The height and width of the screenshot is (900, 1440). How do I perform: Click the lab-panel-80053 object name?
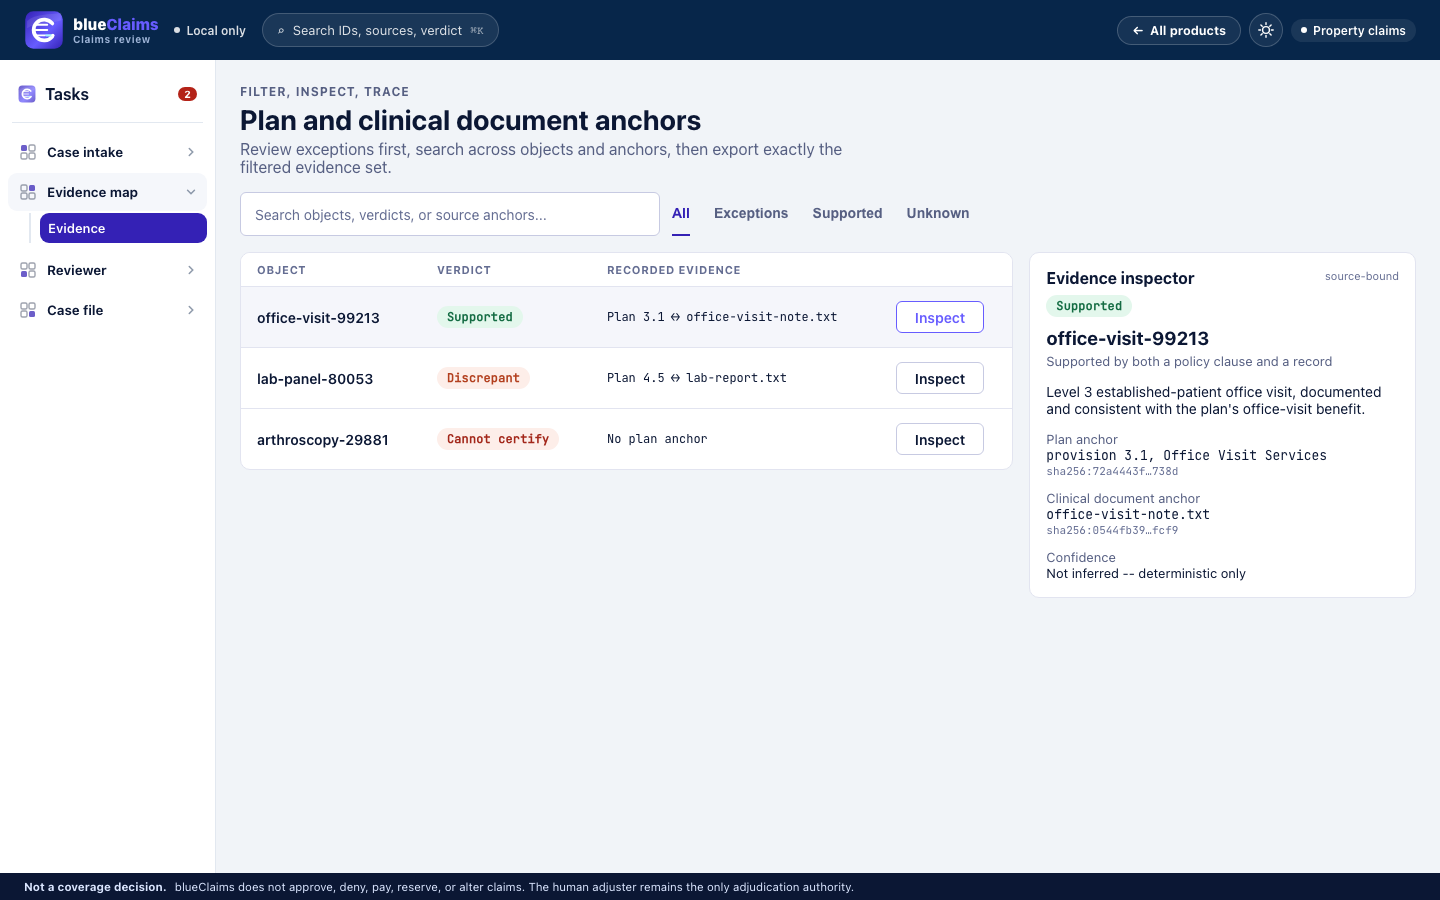point(315,378)
